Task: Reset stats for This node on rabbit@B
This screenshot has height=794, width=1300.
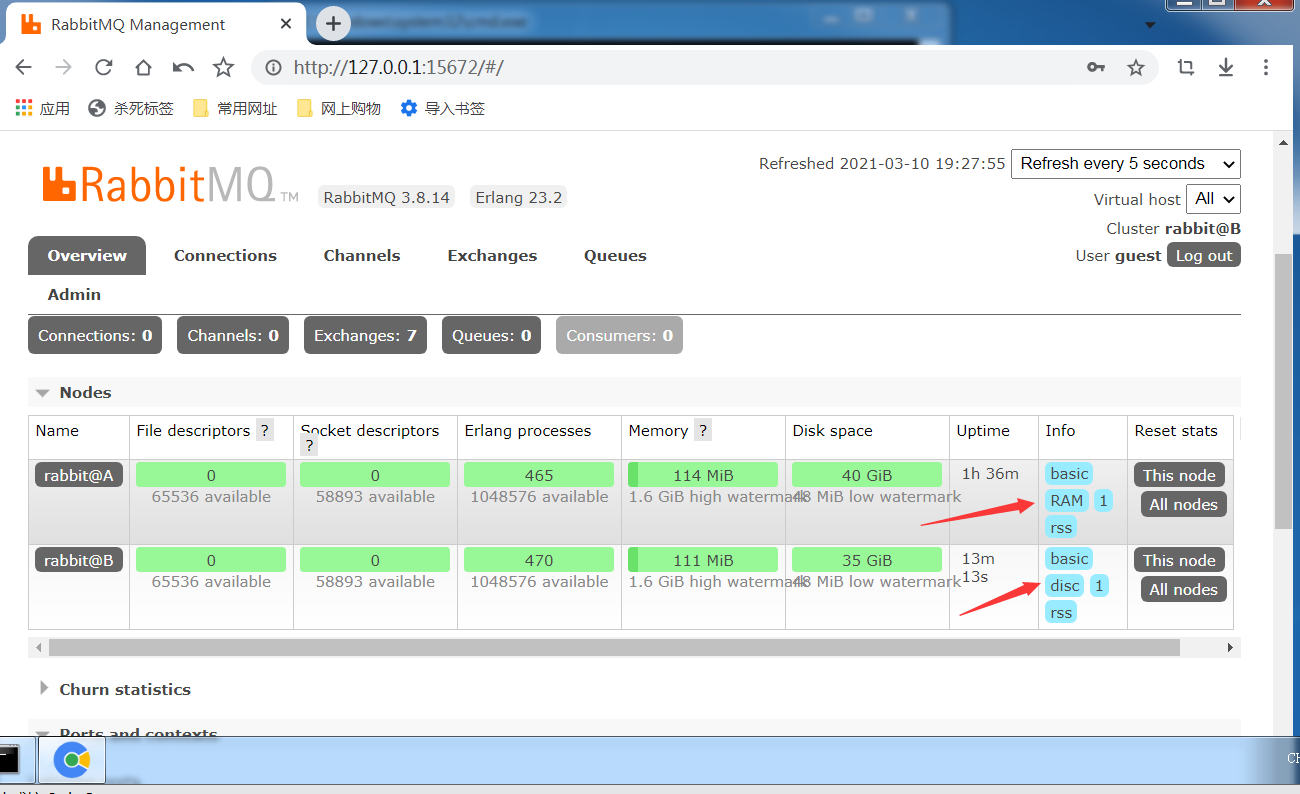Action: (1179, 560)
